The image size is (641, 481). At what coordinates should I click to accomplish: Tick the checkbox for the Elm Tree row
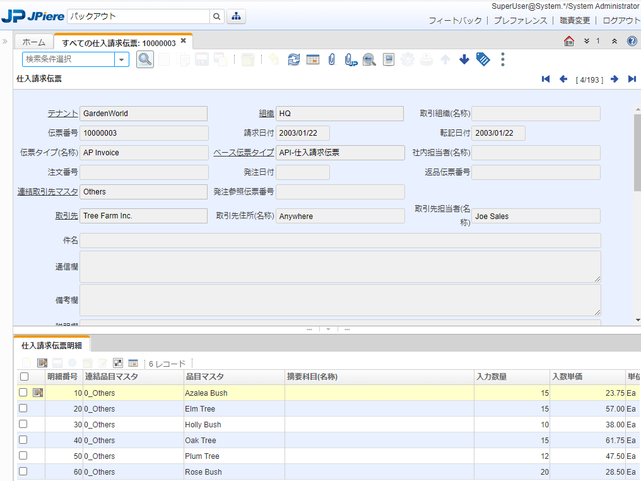pos(23,408)
